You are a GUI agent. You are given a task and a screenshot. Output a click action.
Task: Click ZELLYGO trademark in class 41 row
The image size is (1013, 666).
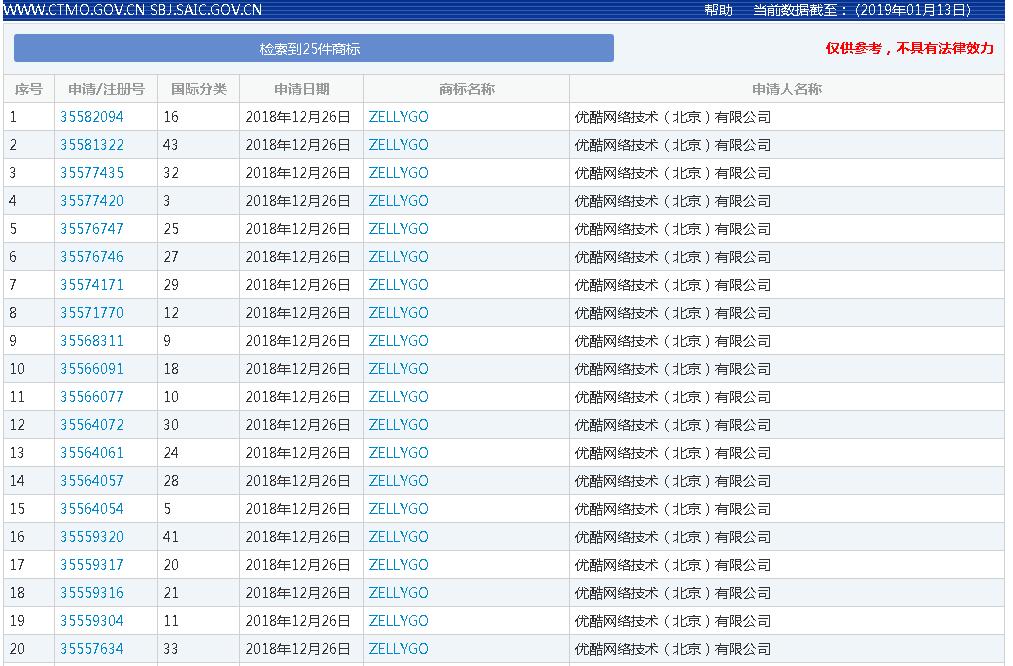tap(398, 537)
